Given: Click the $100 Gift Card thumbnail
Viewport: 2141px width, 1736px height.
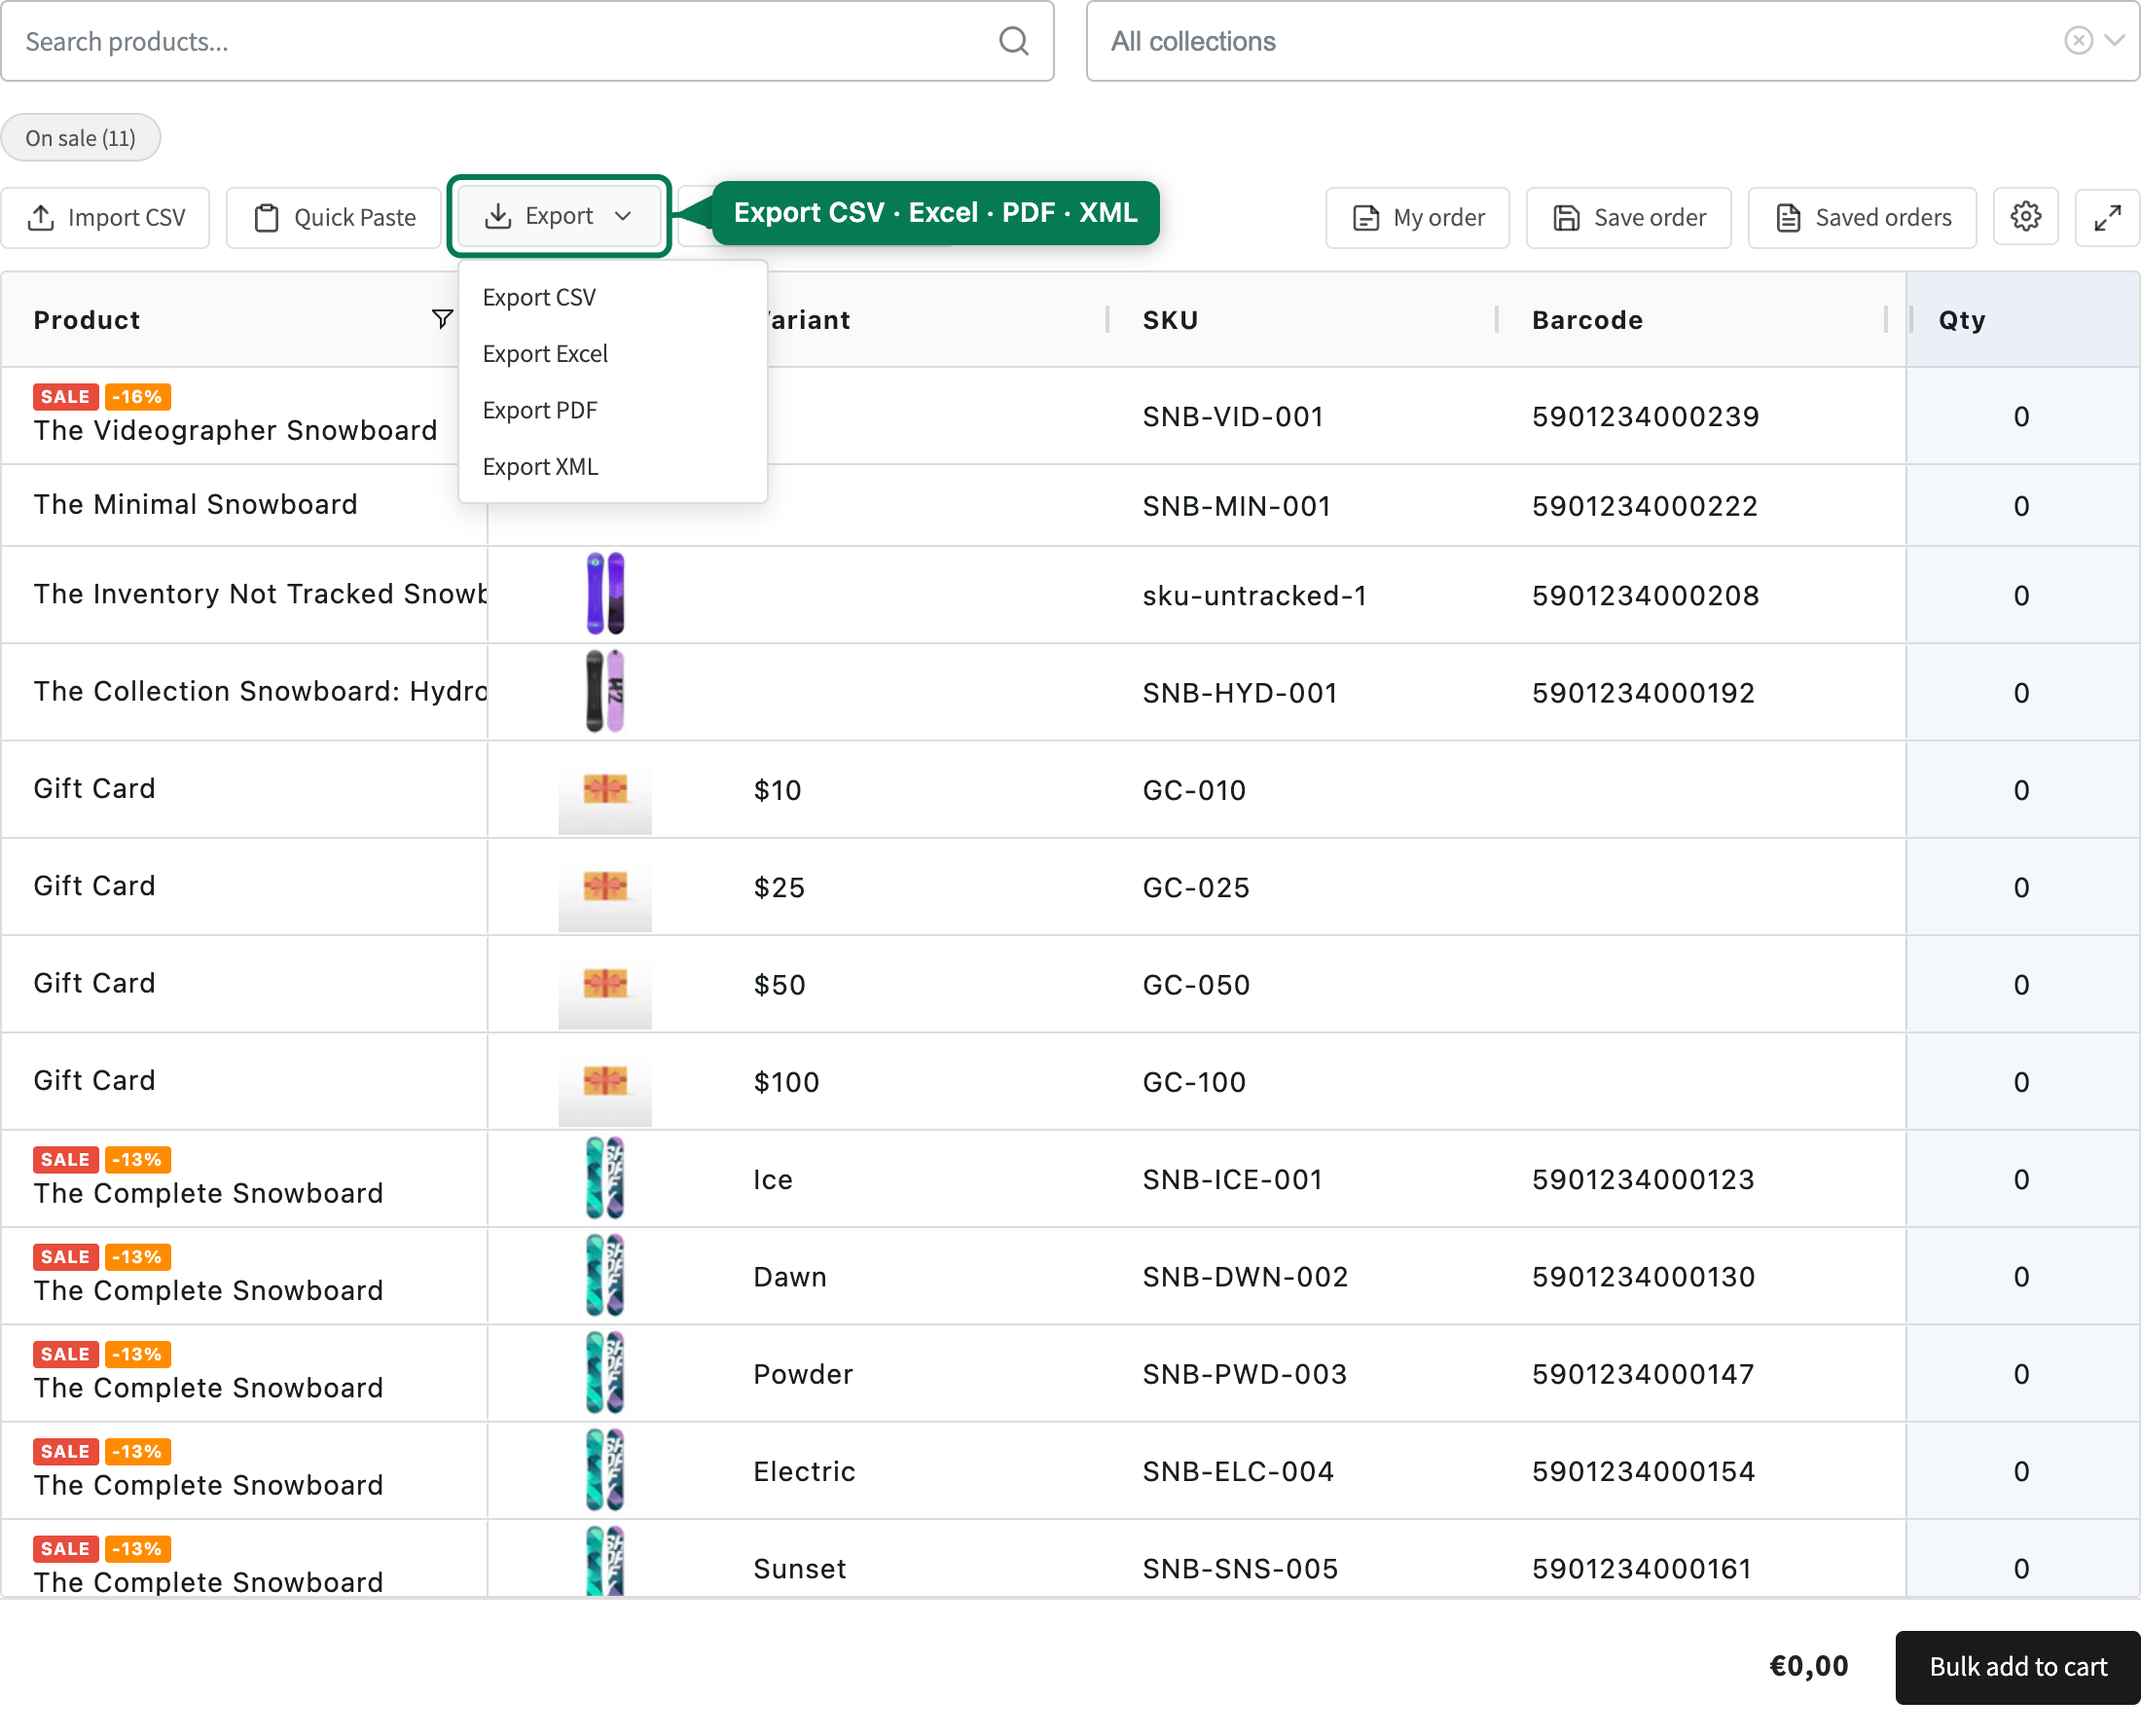Looking at the screenshot, I should [605, 1081].
